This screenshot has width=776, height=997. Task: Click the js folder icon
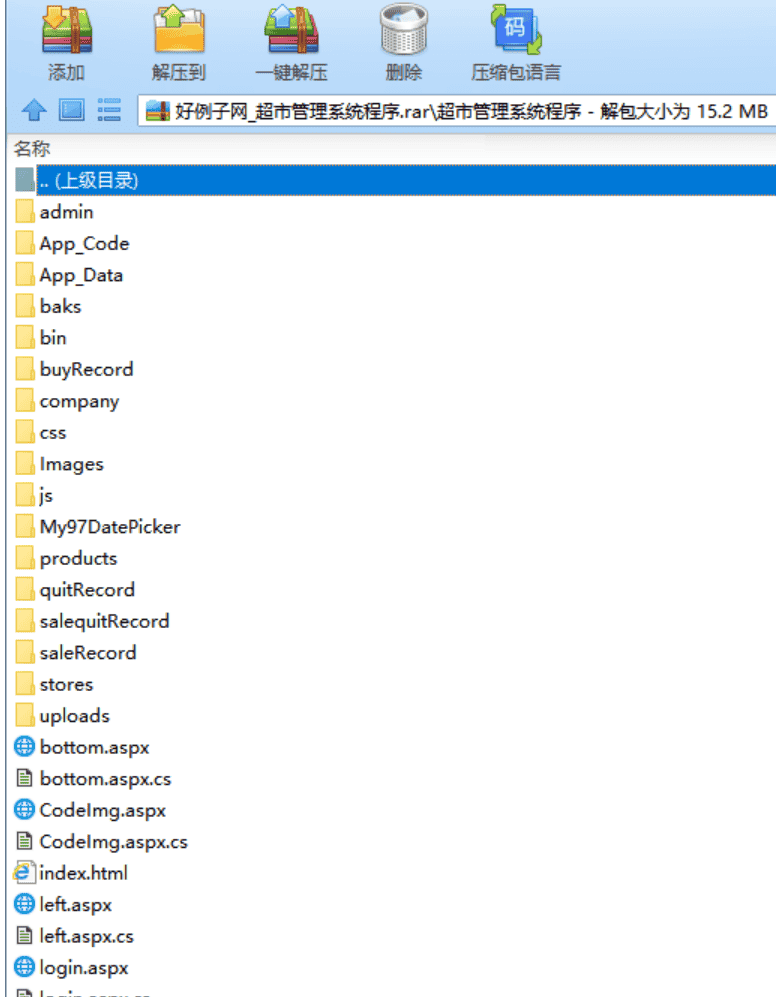(x=25, y=495)
